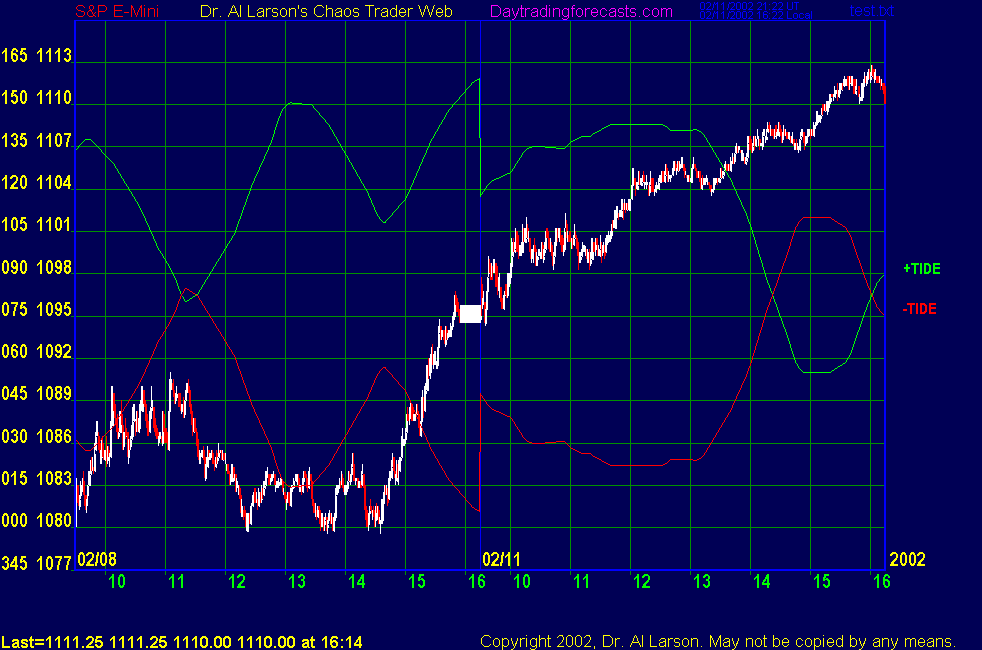Select the 02/08 date label
The width and height of the screenshot is (982, 650).
(98, 558)
